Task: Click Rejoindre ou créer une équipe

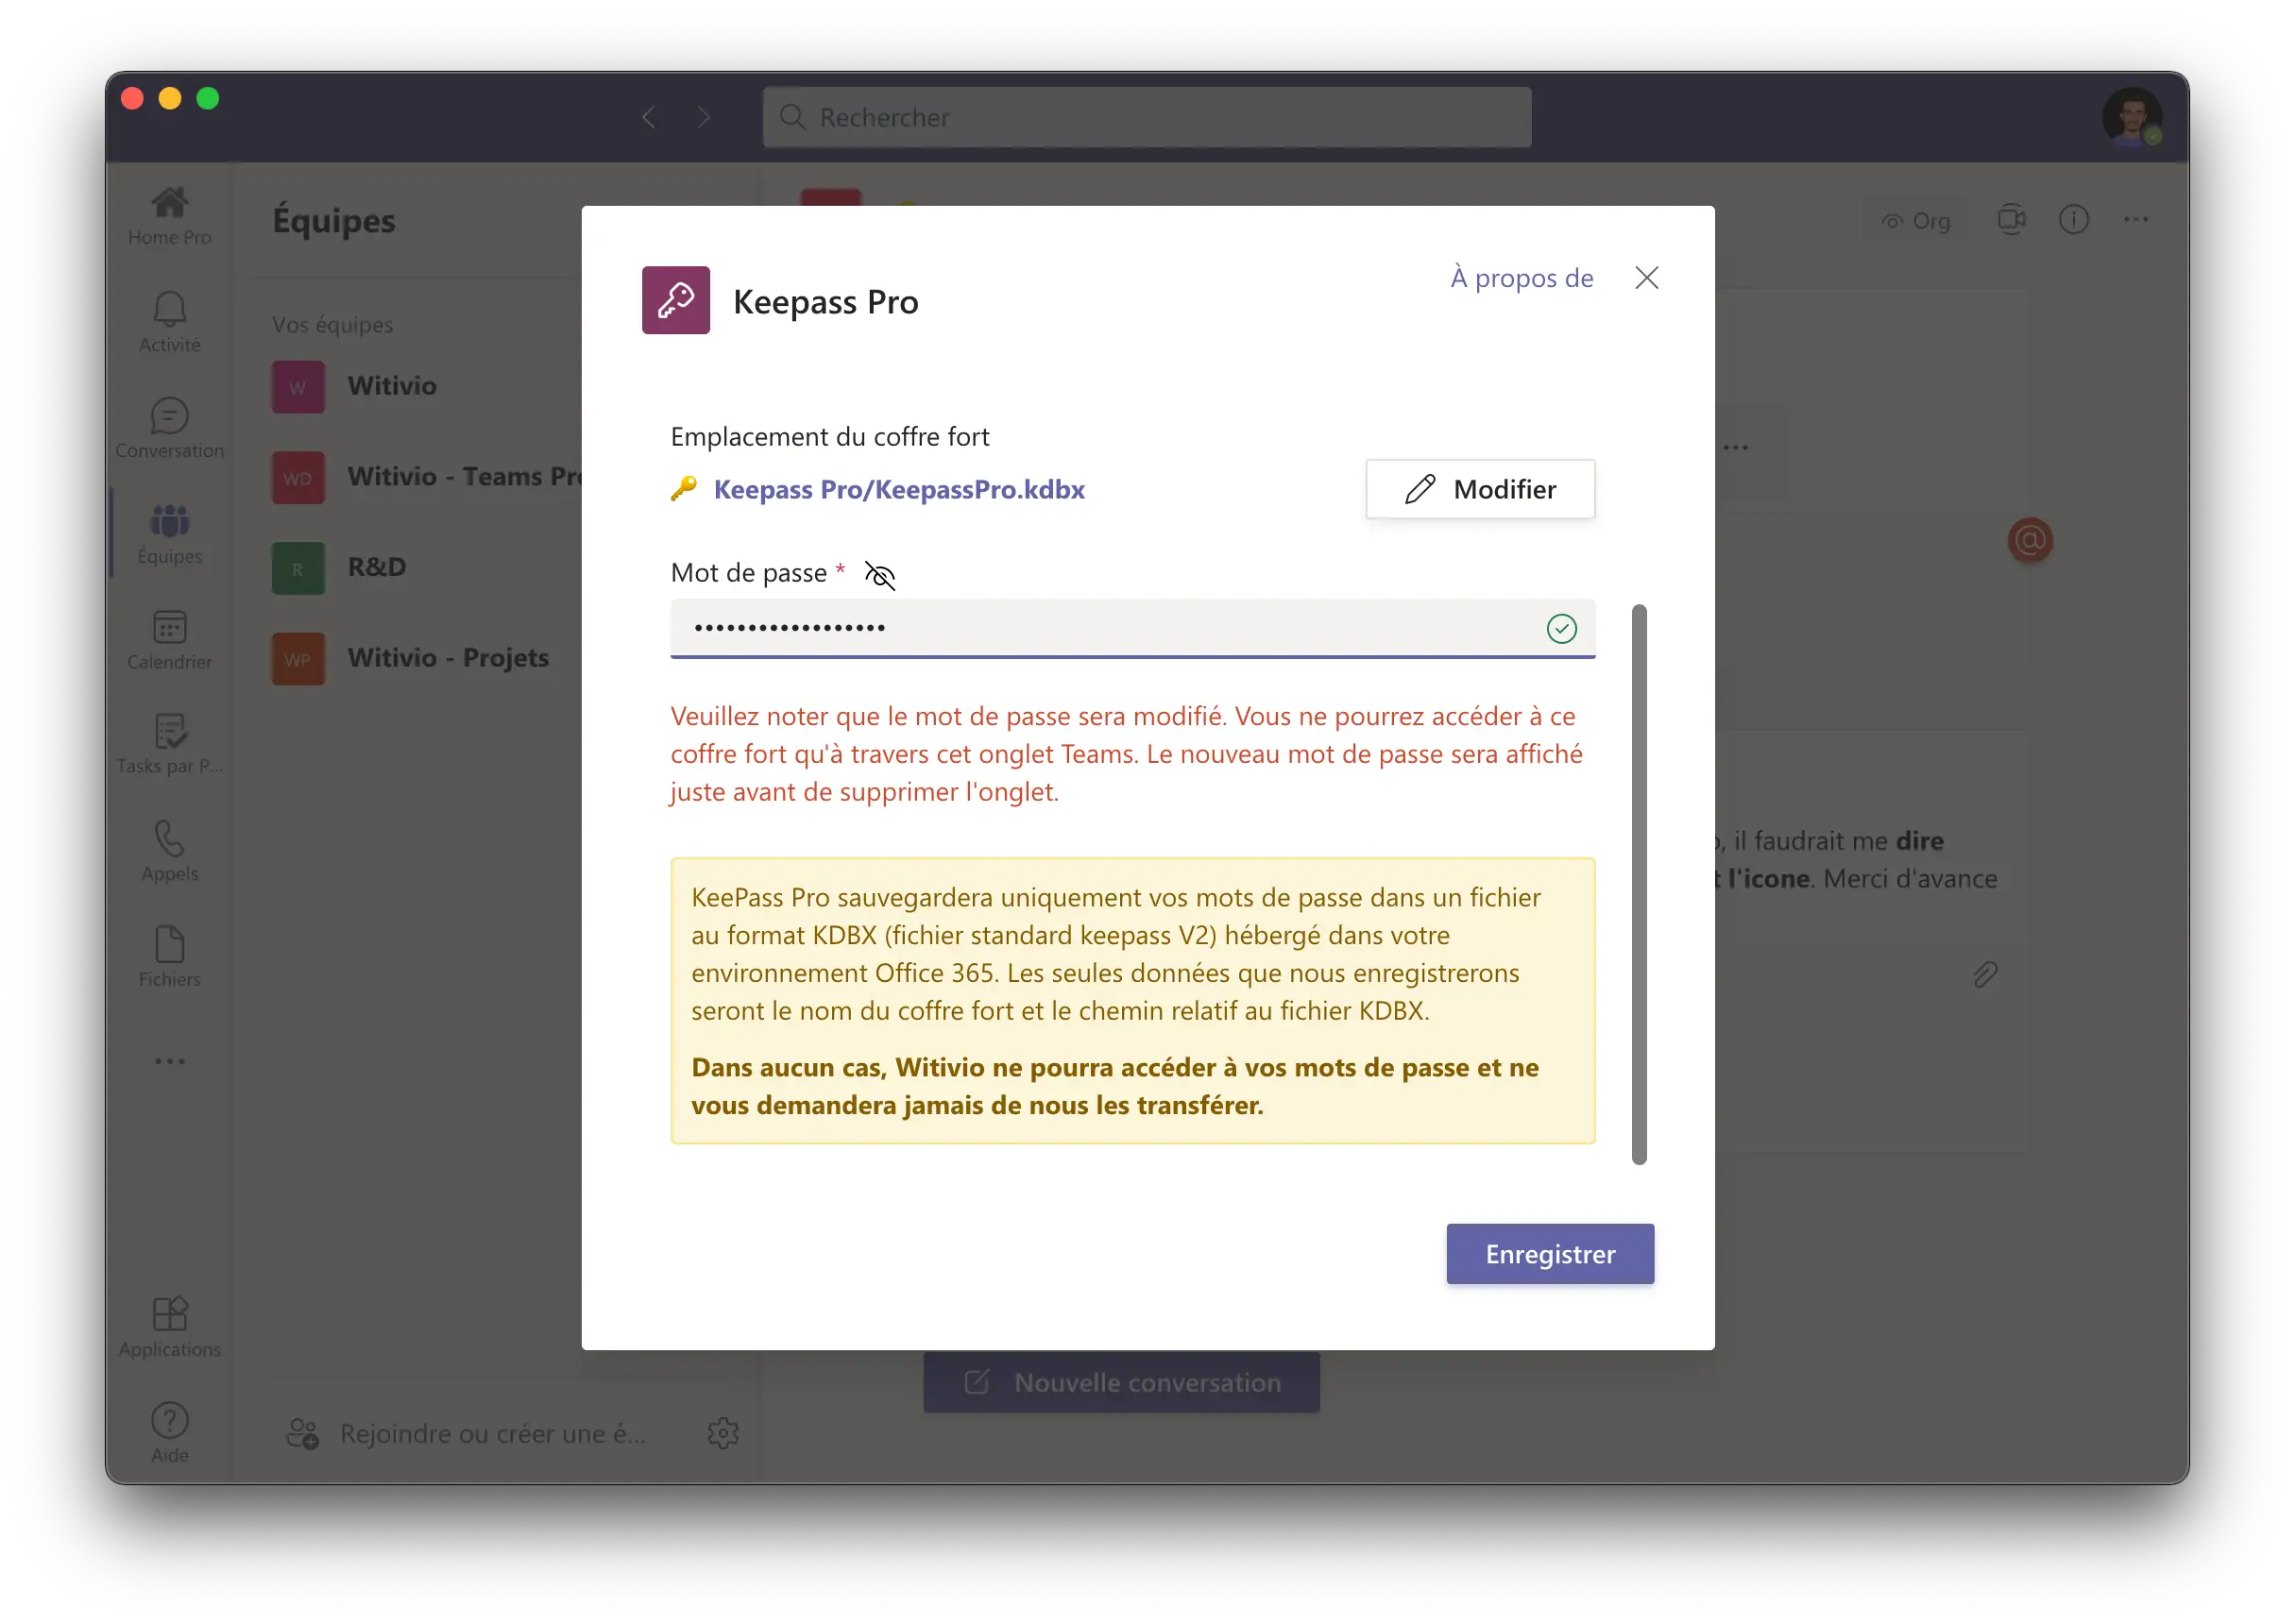Action: [x=466, y=1433]
